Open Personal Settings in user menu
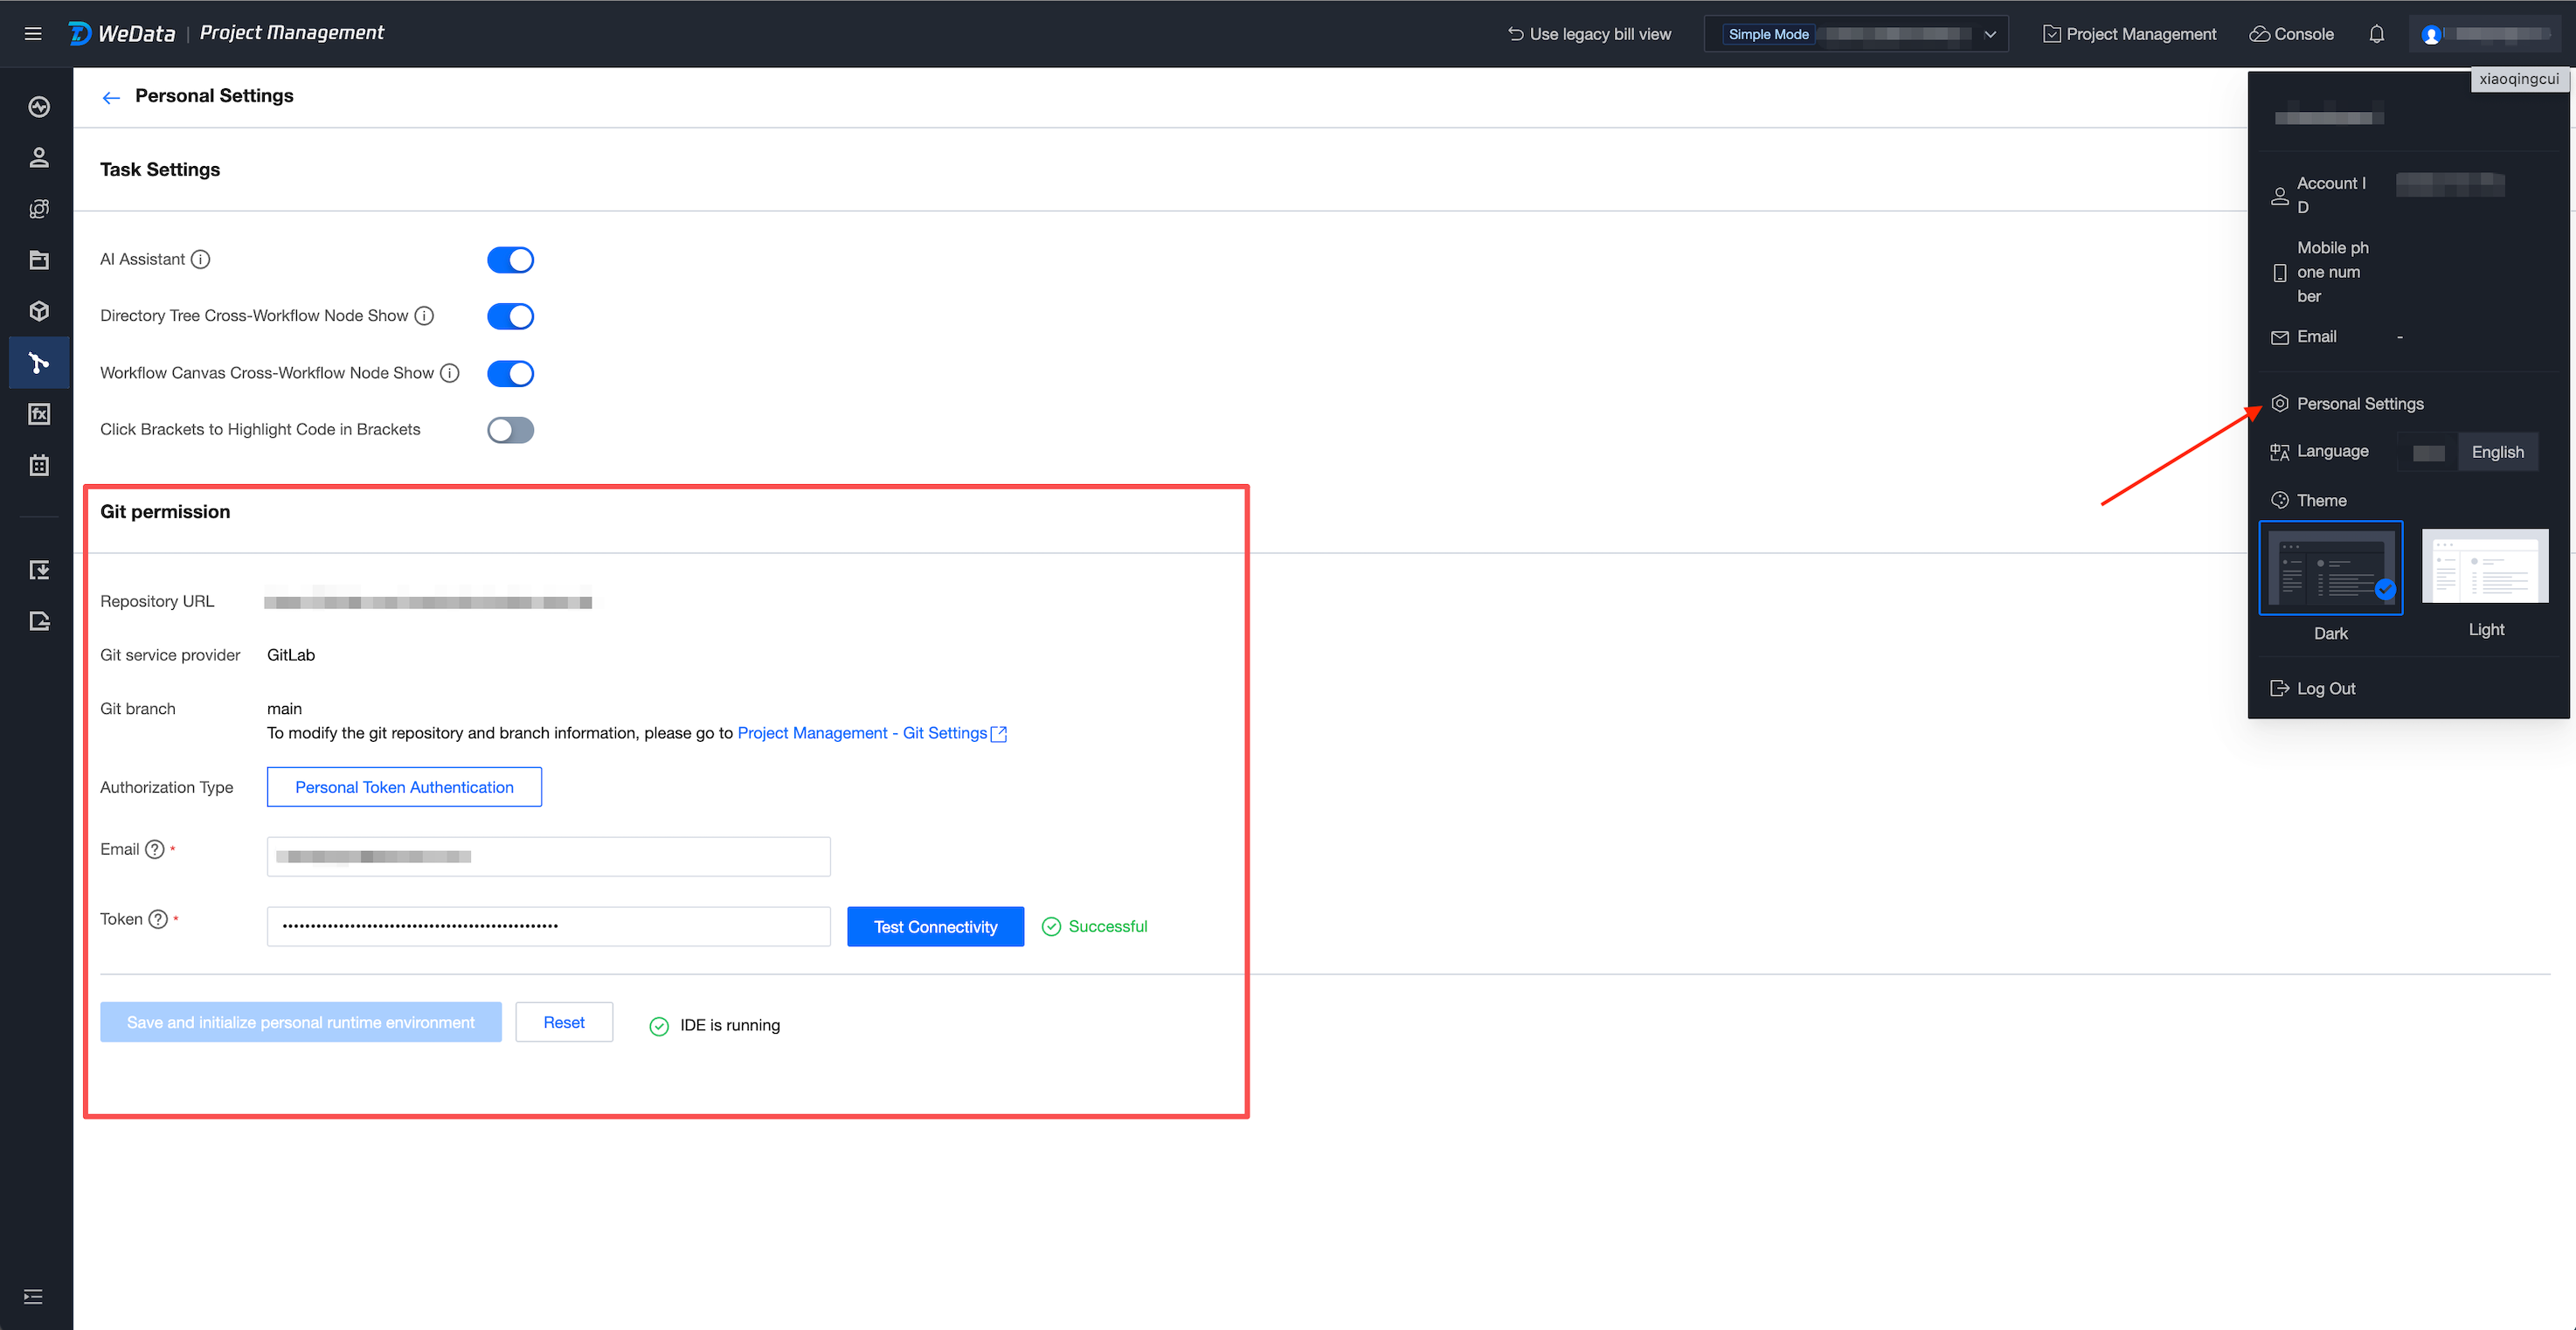Image resolution: width=2576 pixels, height=1330 pixels. (x=2359, y=404)
